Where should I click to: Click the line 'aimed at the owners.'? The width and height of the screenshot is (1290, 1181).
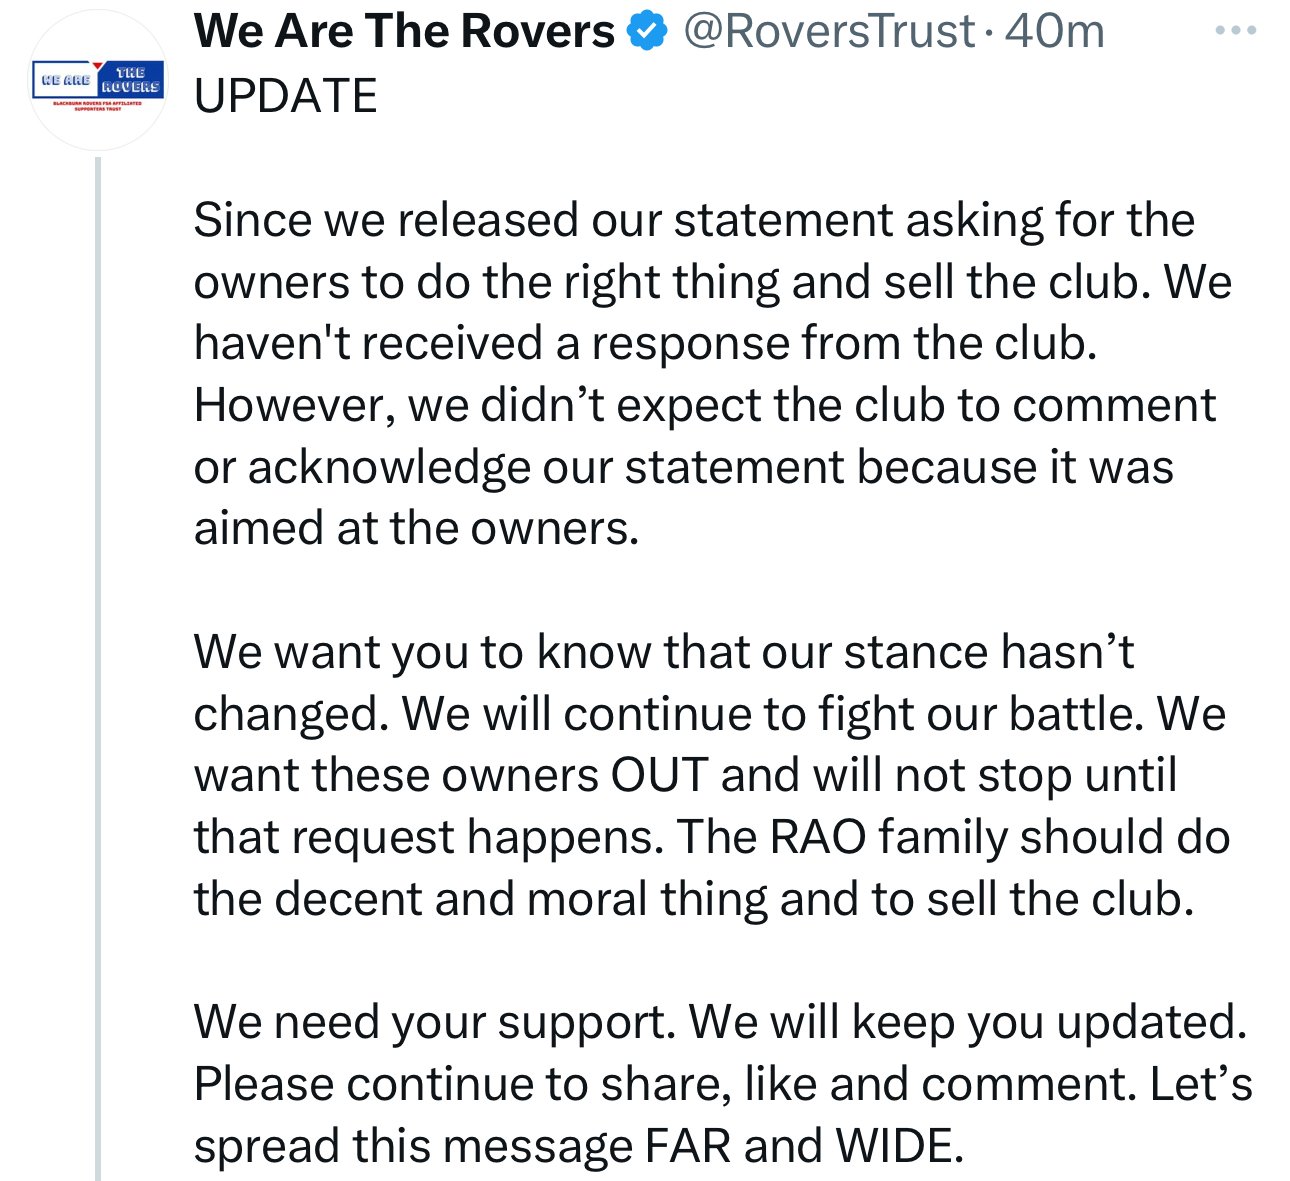416,528
